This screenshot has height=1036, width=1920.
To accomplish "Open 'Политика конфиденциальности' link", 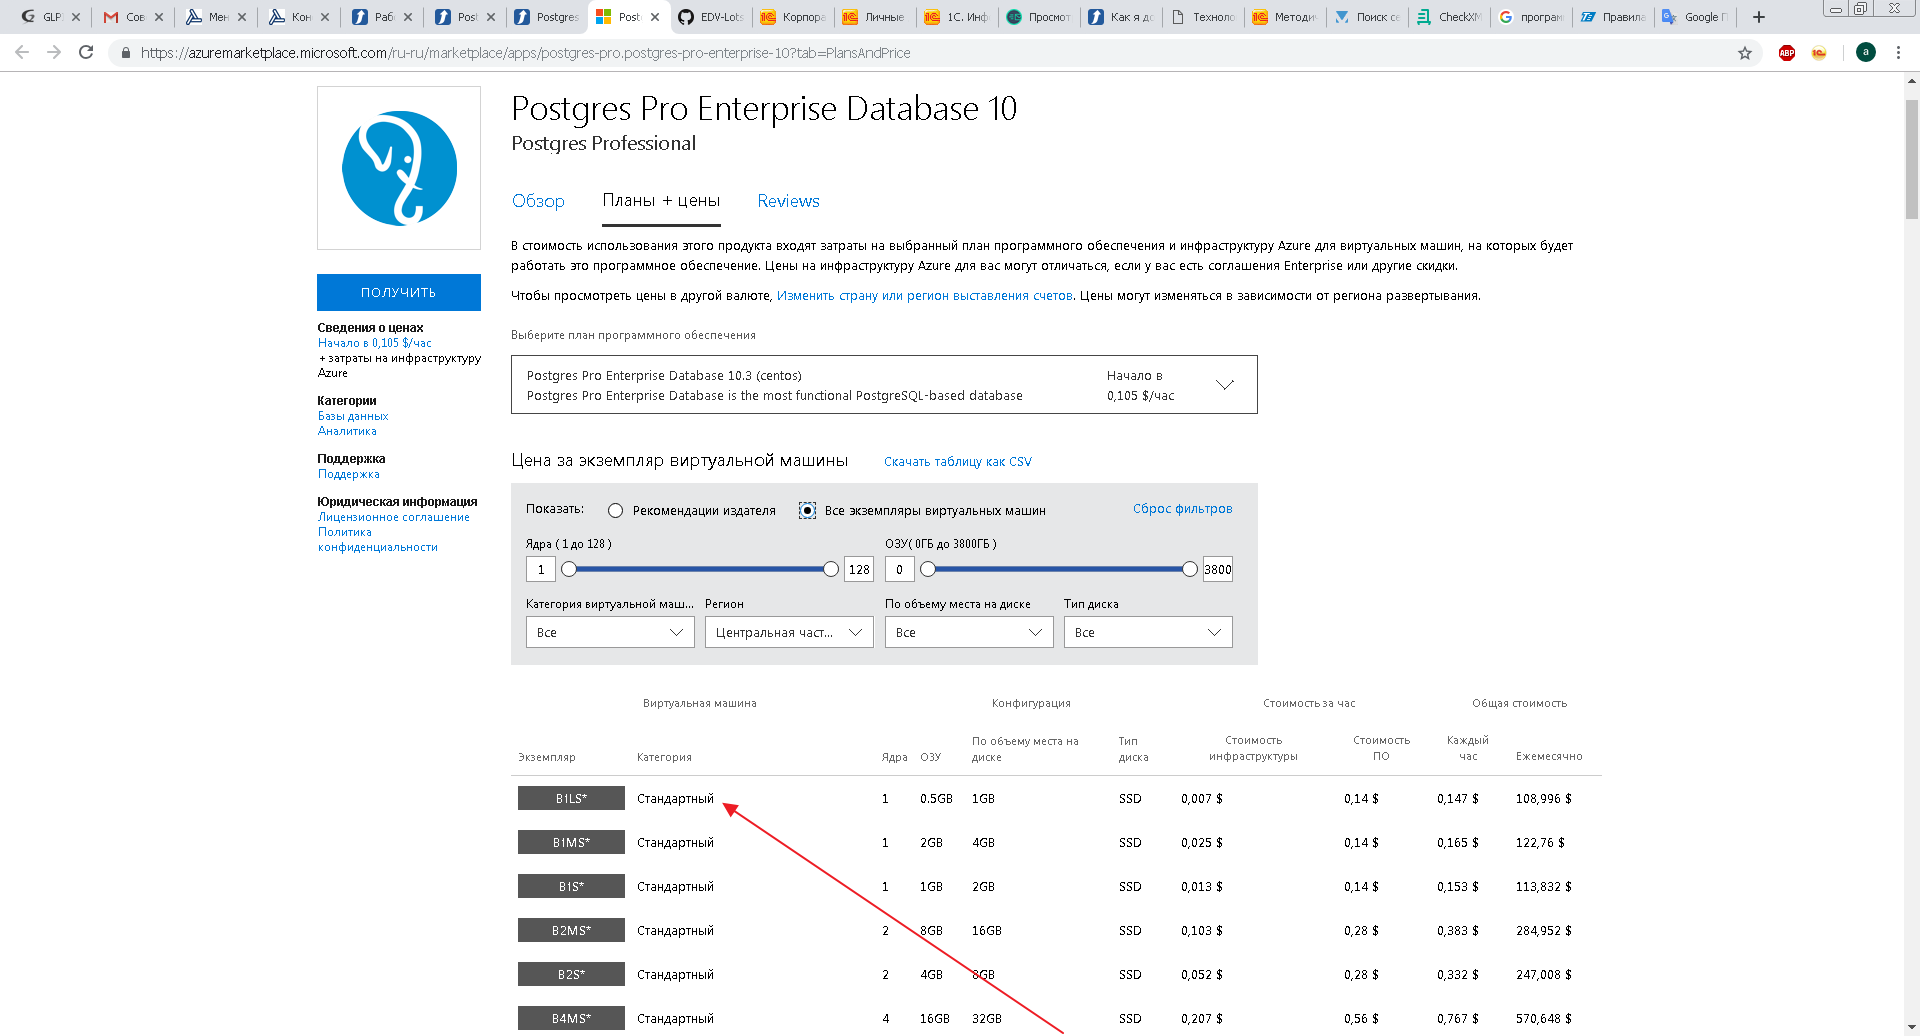I will (x=377, y=540).
